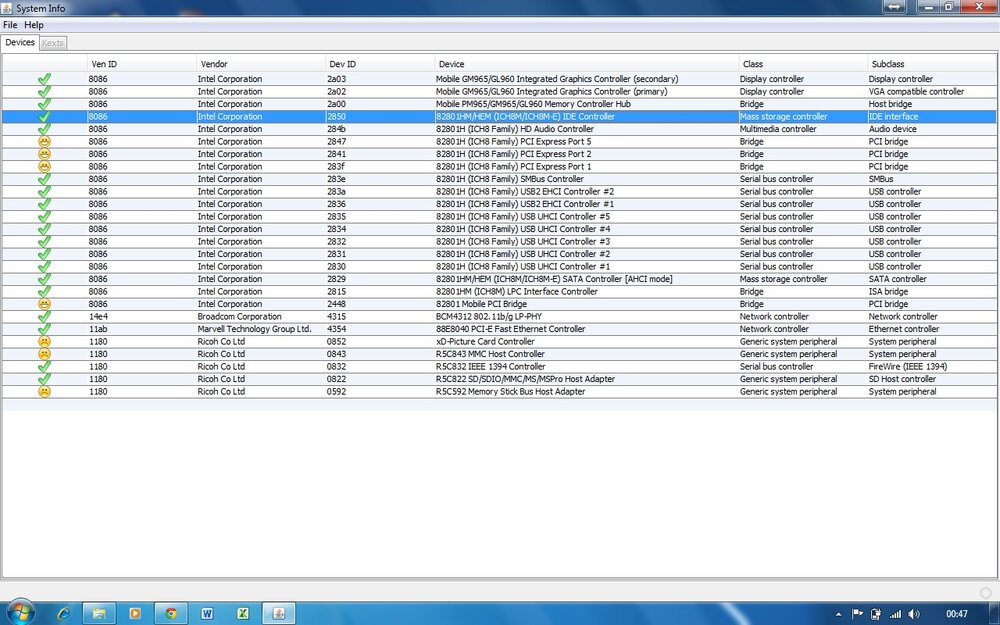Image resolution: width=1000 pixels, height=625 pixels.
Task: Launch Microsoft Word from the taskbar
Action: coord(207,612)
